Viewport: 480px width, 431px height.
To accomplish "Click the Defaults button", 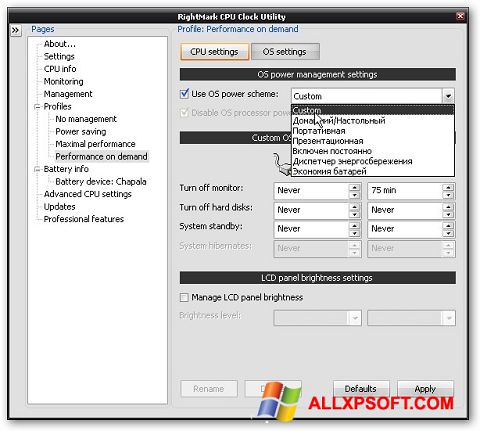I will 361,389.
